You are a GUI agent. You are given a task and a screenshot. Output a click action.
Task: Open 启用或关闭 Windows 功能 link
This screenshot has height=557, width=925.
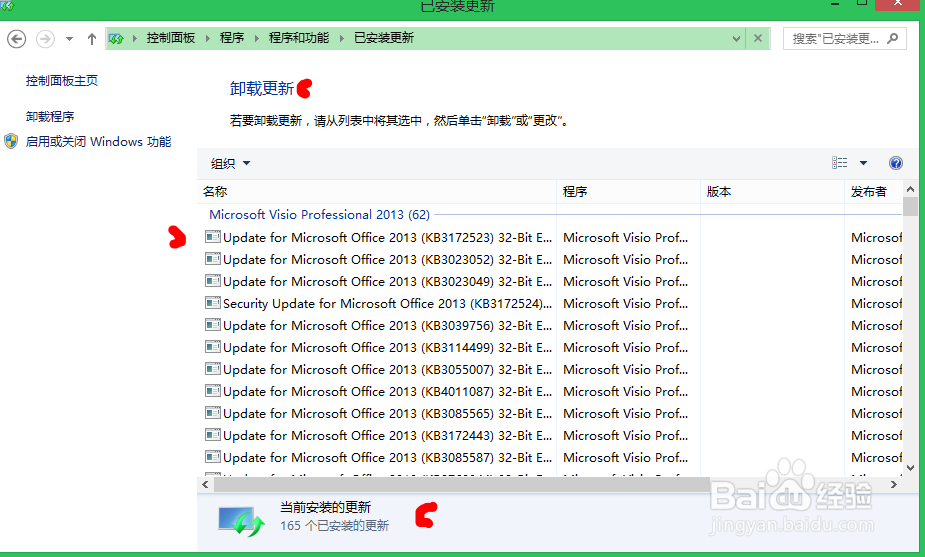[99, 142]
